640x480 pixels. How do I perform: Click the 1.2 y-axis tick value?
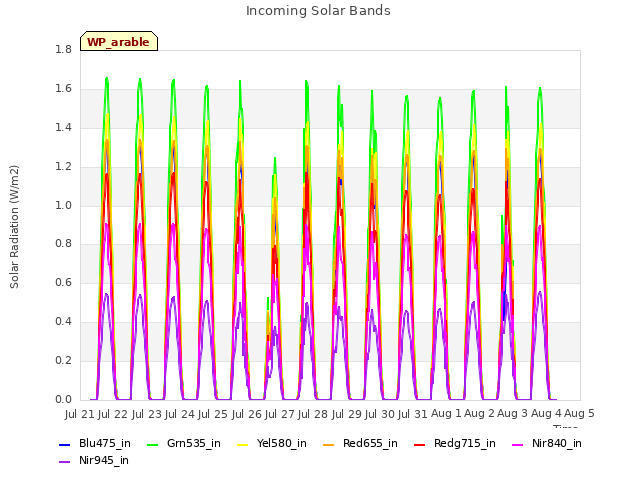coord(64,167)
